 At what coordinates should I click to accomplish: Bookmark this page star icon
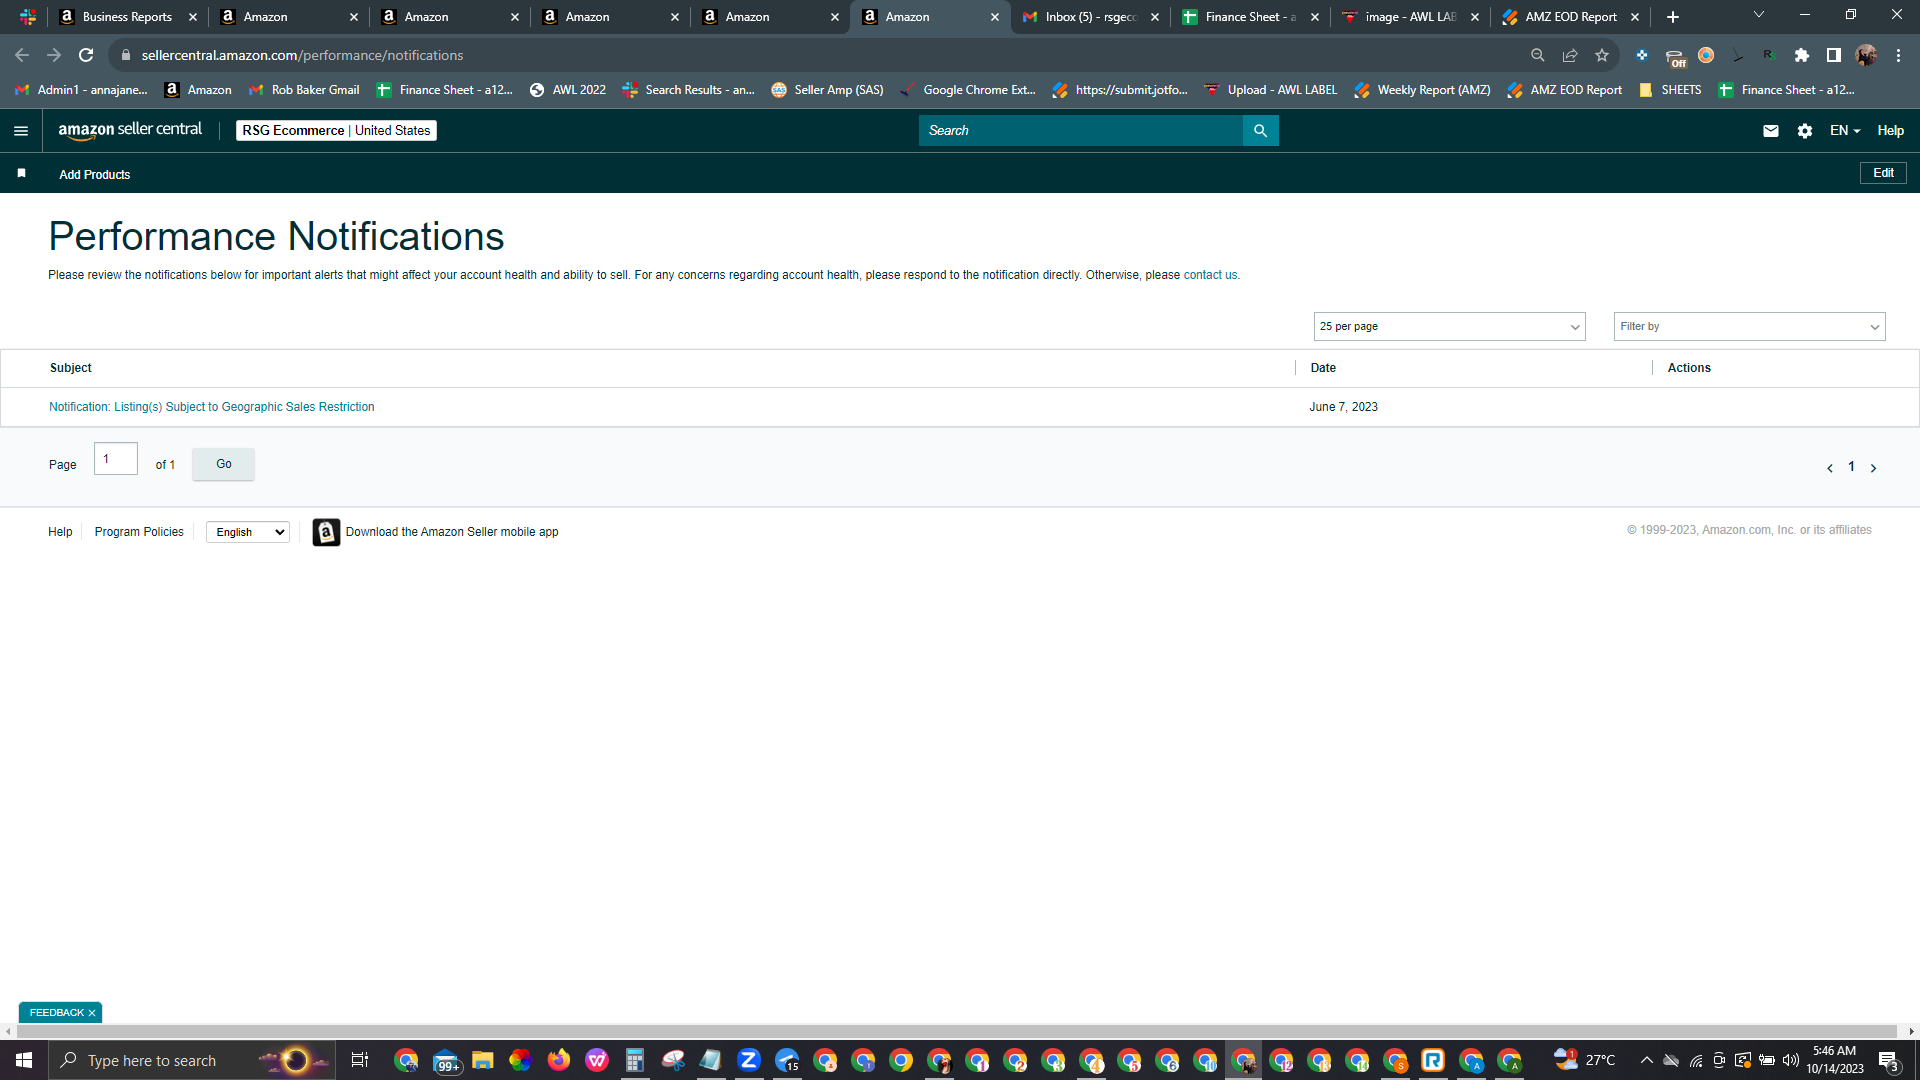[1602, 55]
